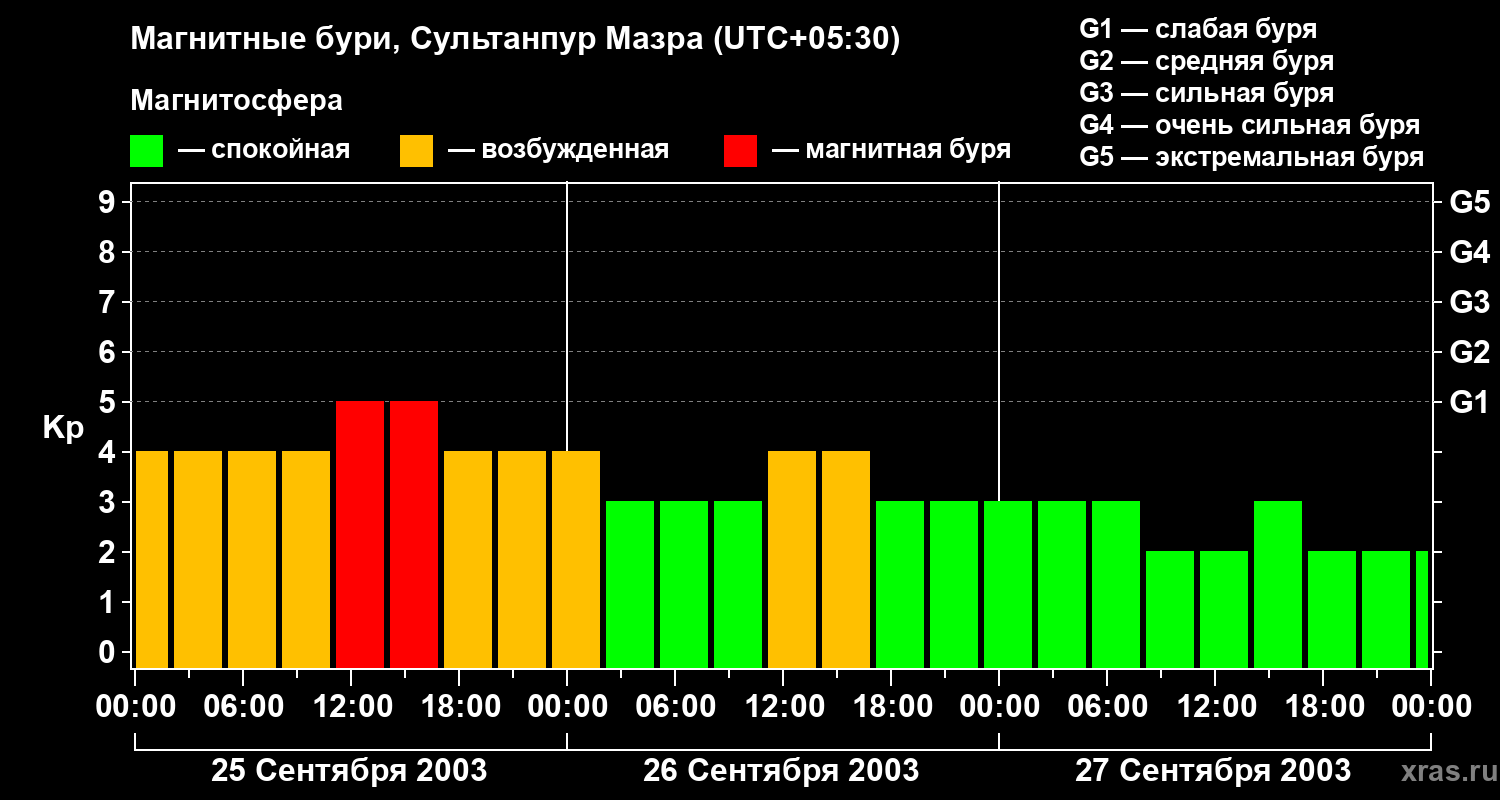Click the second red Kp 5 storm bar
The width and height of the screenshot is (1500, 800).
[414, 535]
